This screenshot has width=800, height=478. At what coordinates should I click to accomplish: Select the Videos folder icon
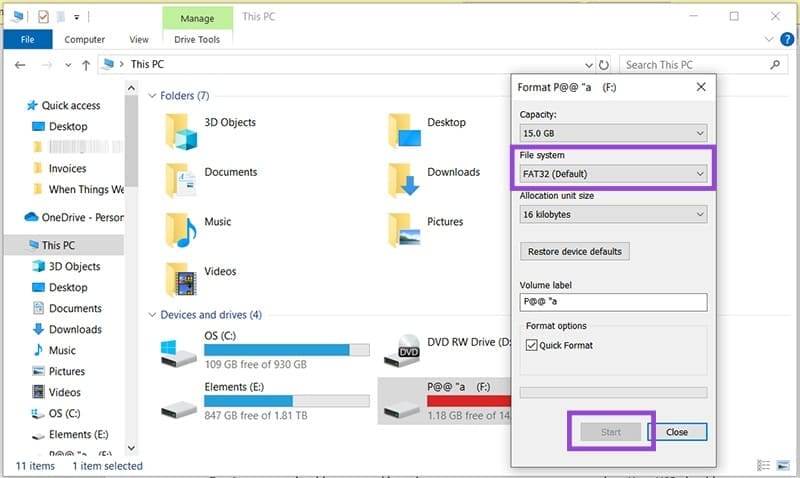click(181, 277)
